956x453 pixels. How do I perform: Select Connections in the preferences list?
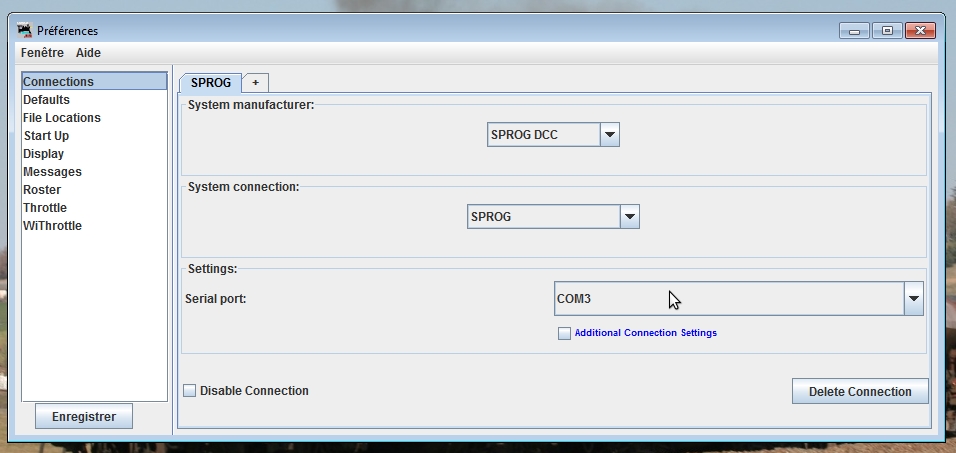coord(94,81)
